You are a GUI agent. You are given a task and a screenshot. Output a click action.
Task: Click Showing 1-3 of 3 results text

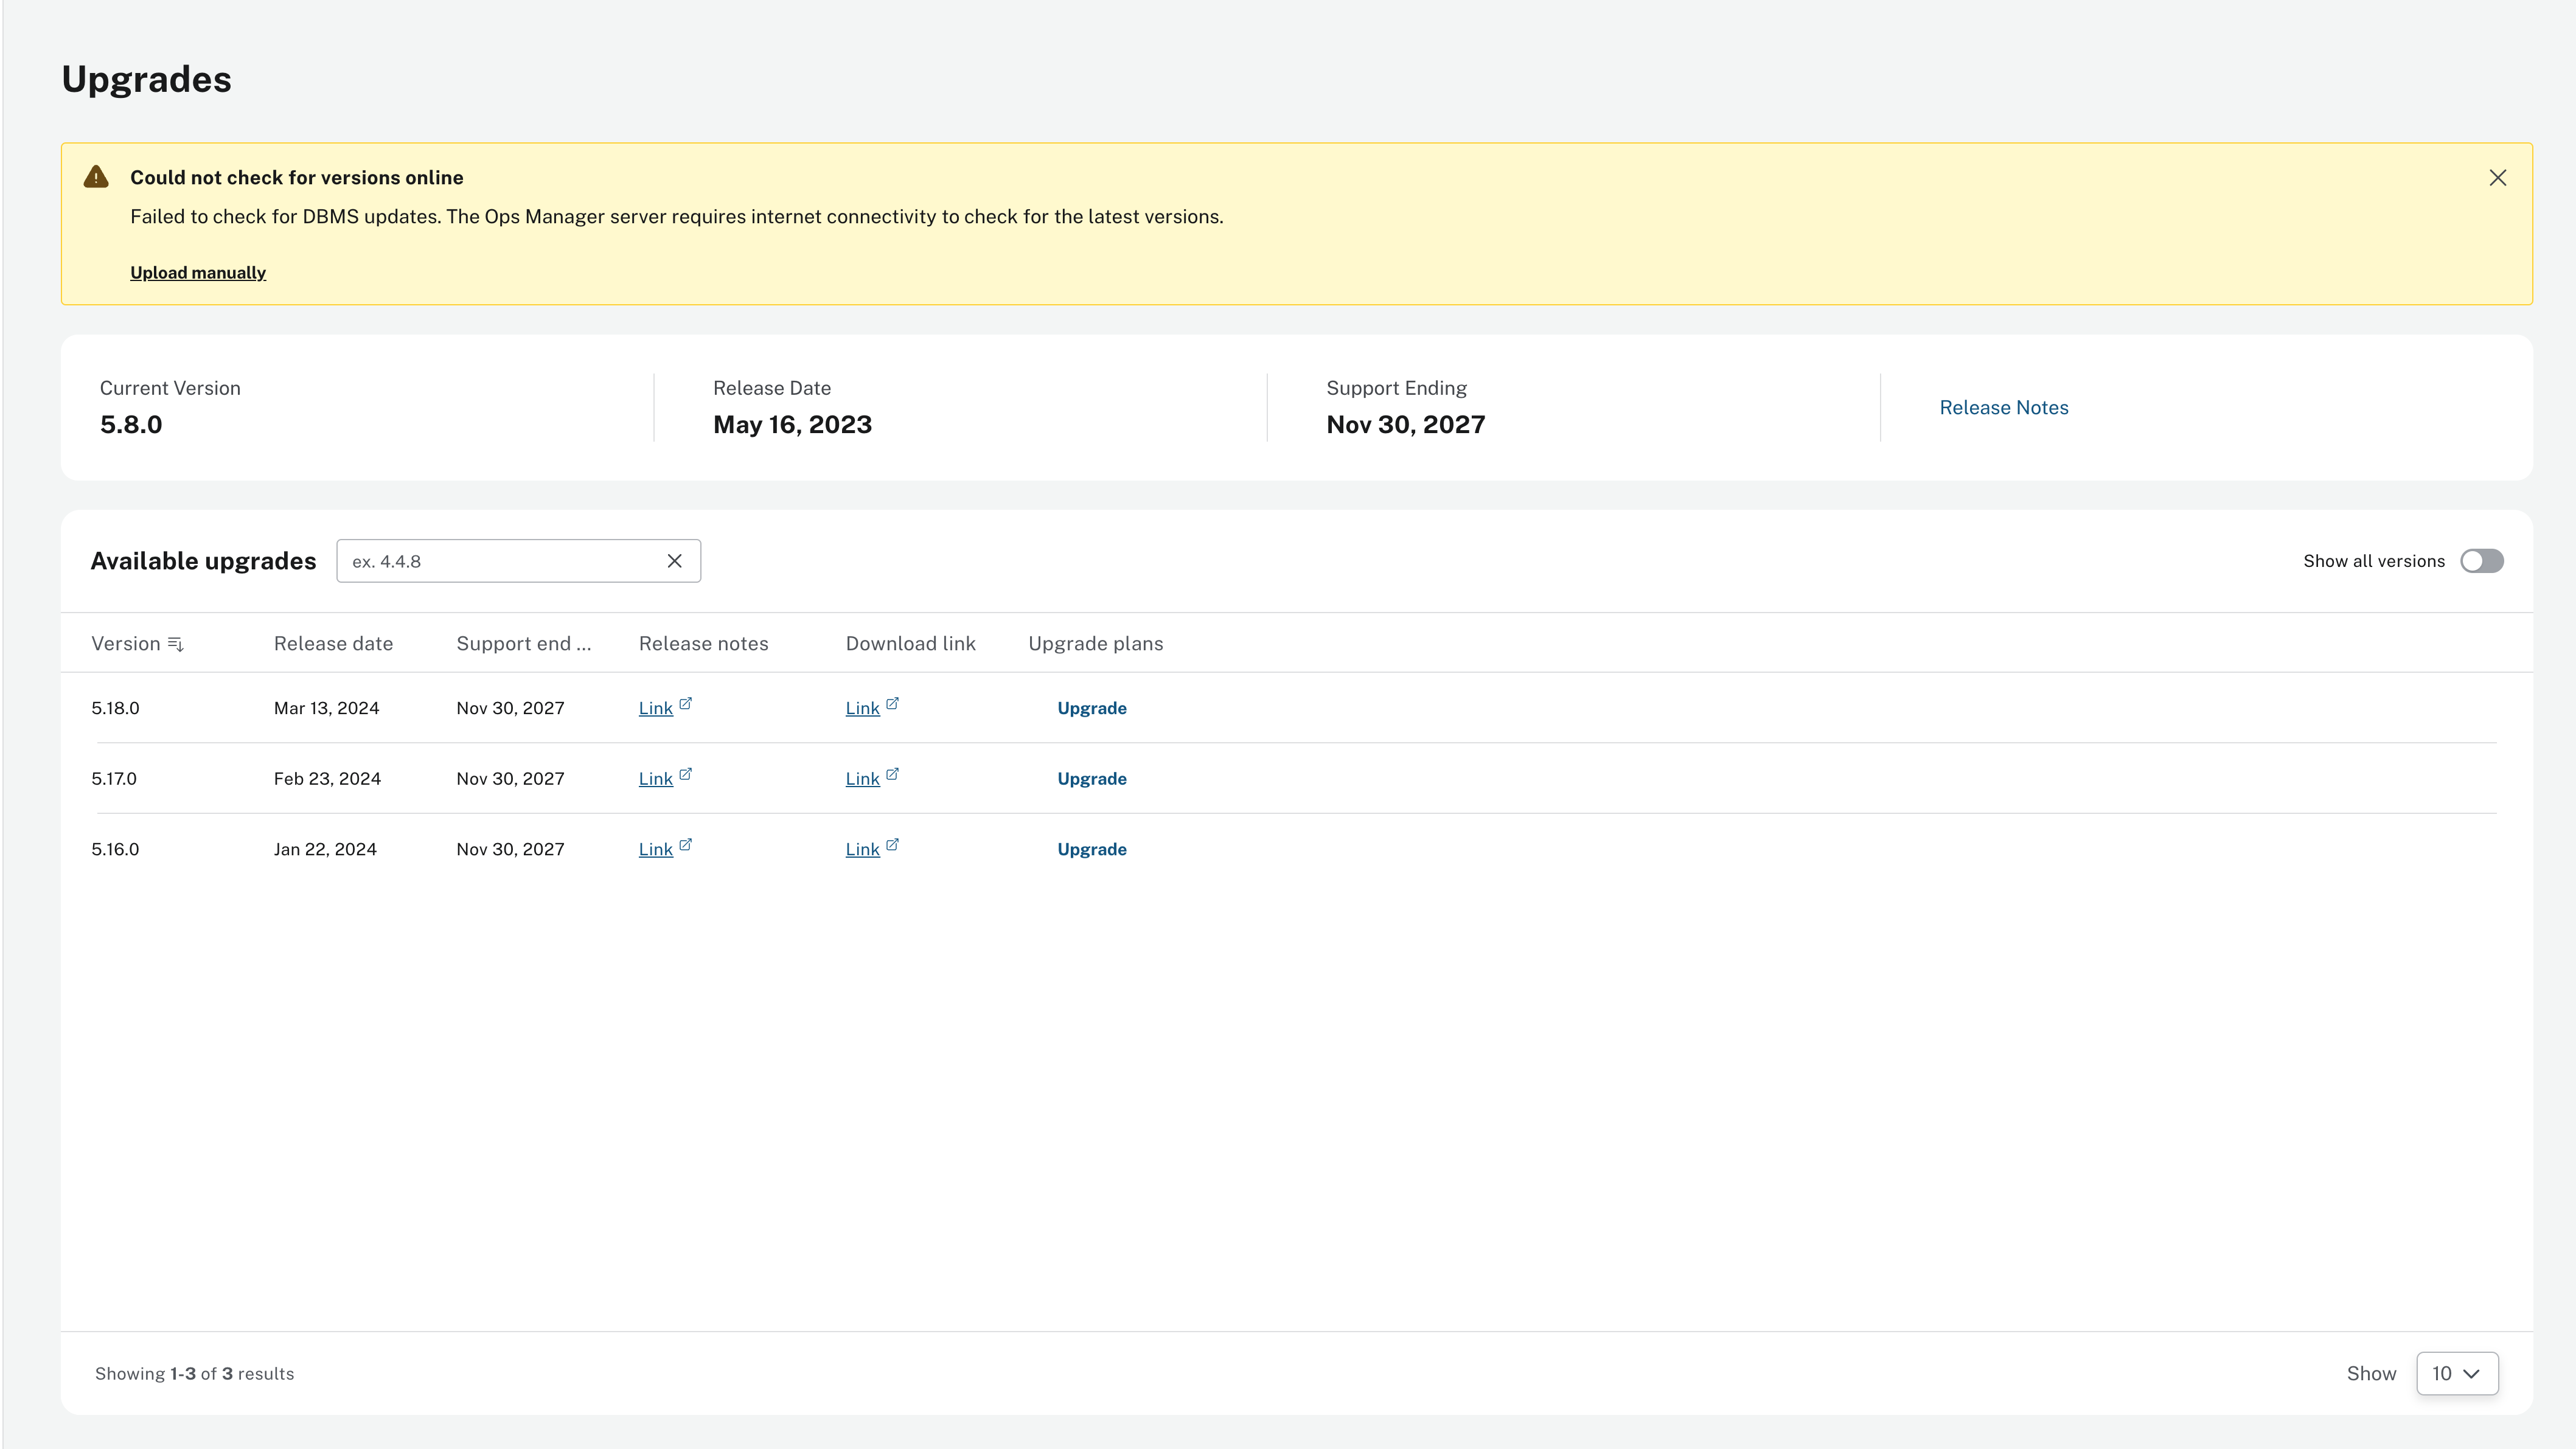click(195, 1374)
